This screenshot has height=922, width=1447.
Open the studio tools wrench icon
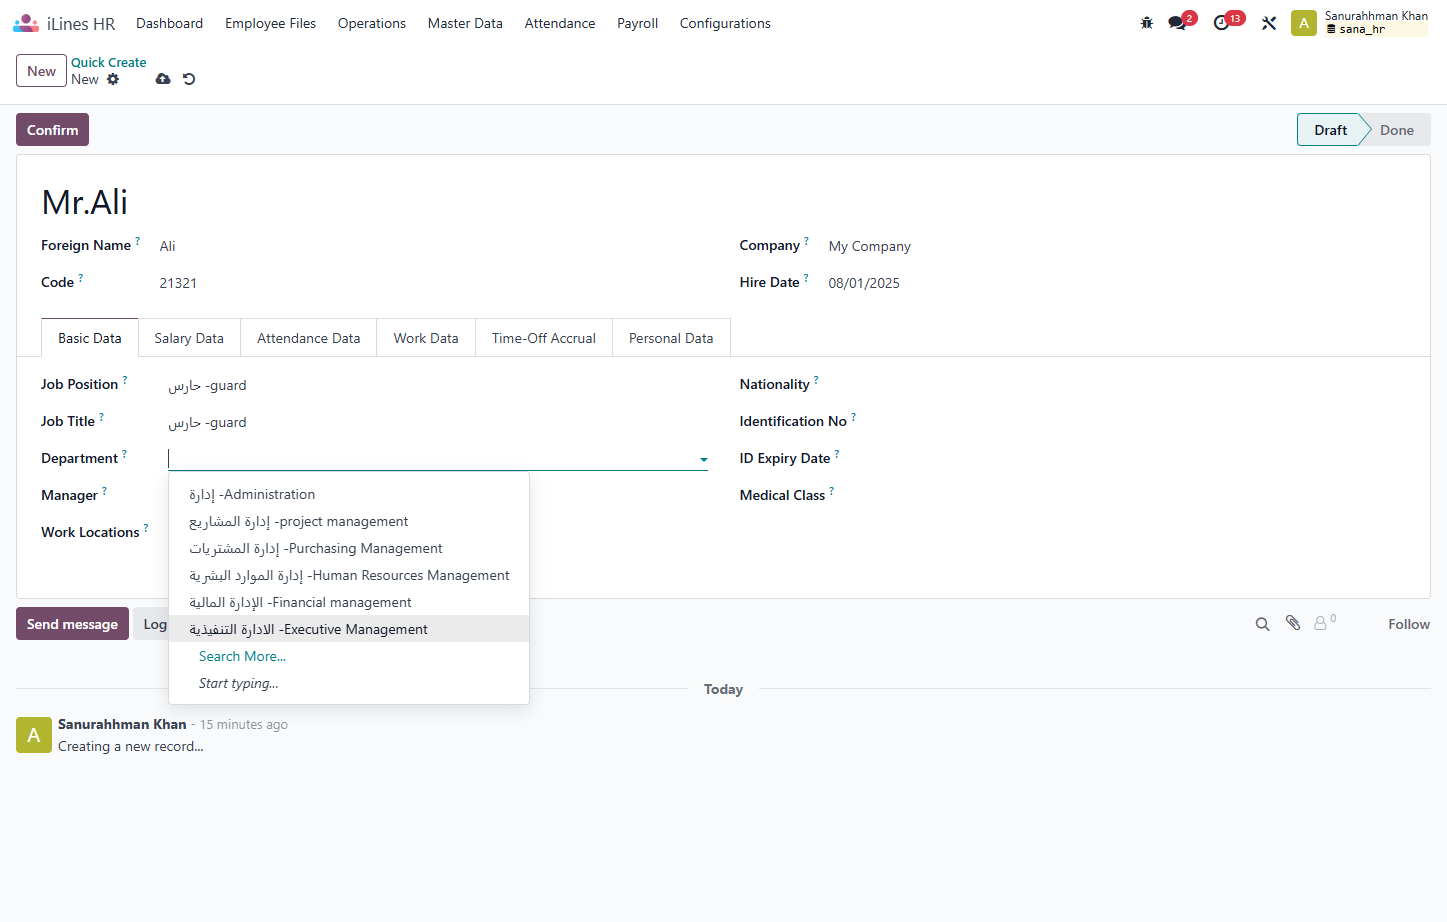1269,23
